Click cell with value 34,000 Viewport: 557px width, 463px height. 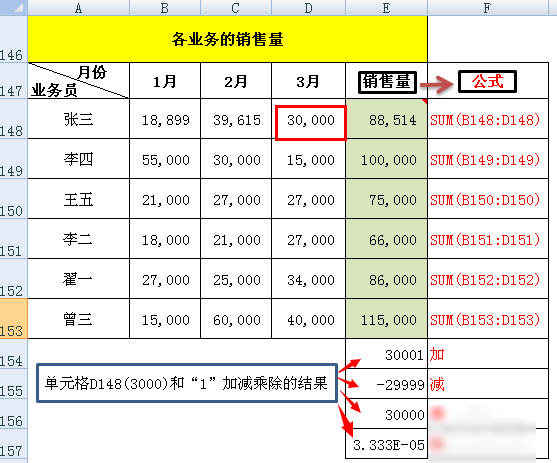(308, 279)
